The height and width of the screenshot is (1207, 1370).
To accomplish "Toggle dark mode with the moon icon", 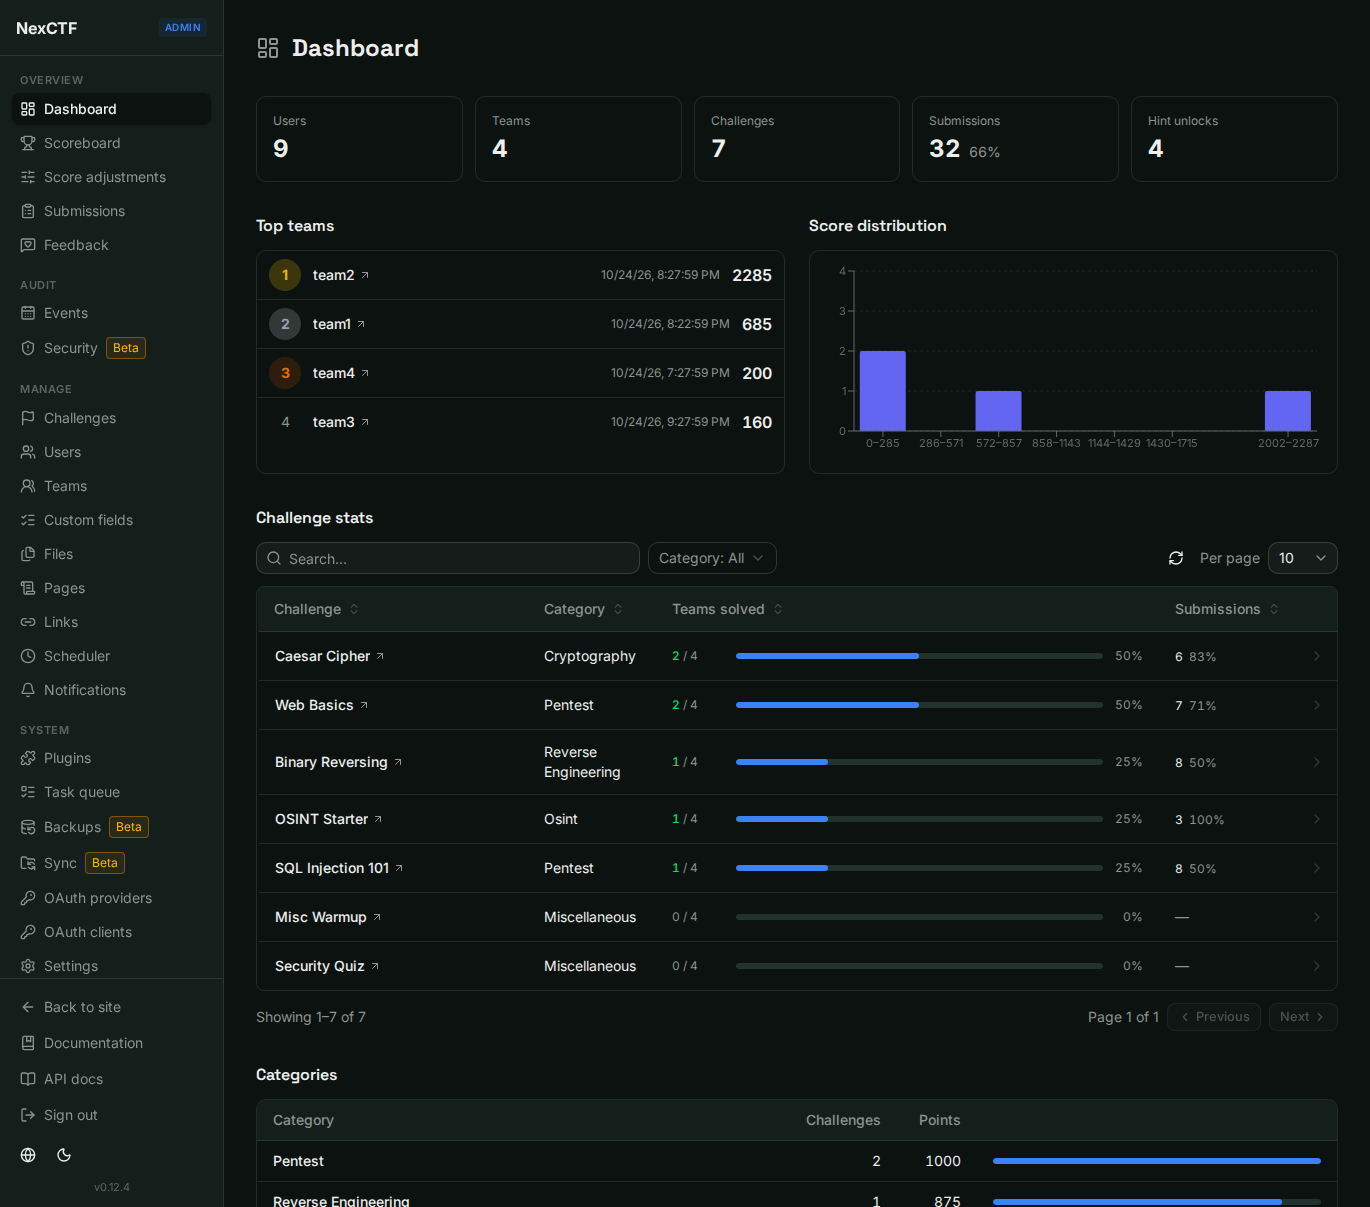I will pos(64,1155).
